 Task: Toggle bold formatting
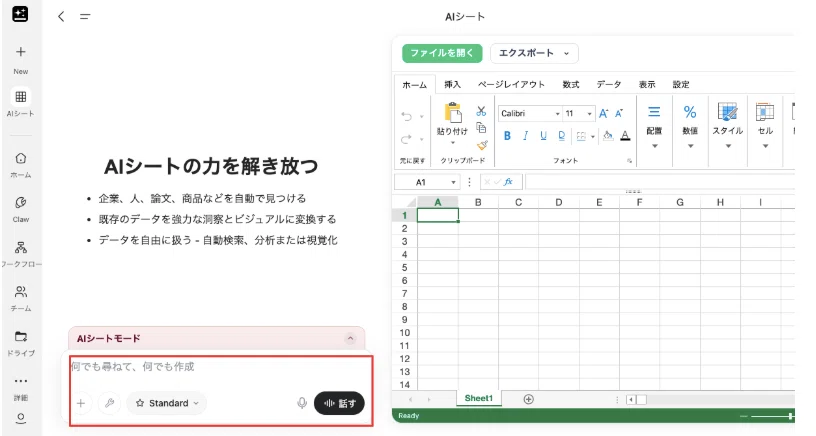(507, 136)
